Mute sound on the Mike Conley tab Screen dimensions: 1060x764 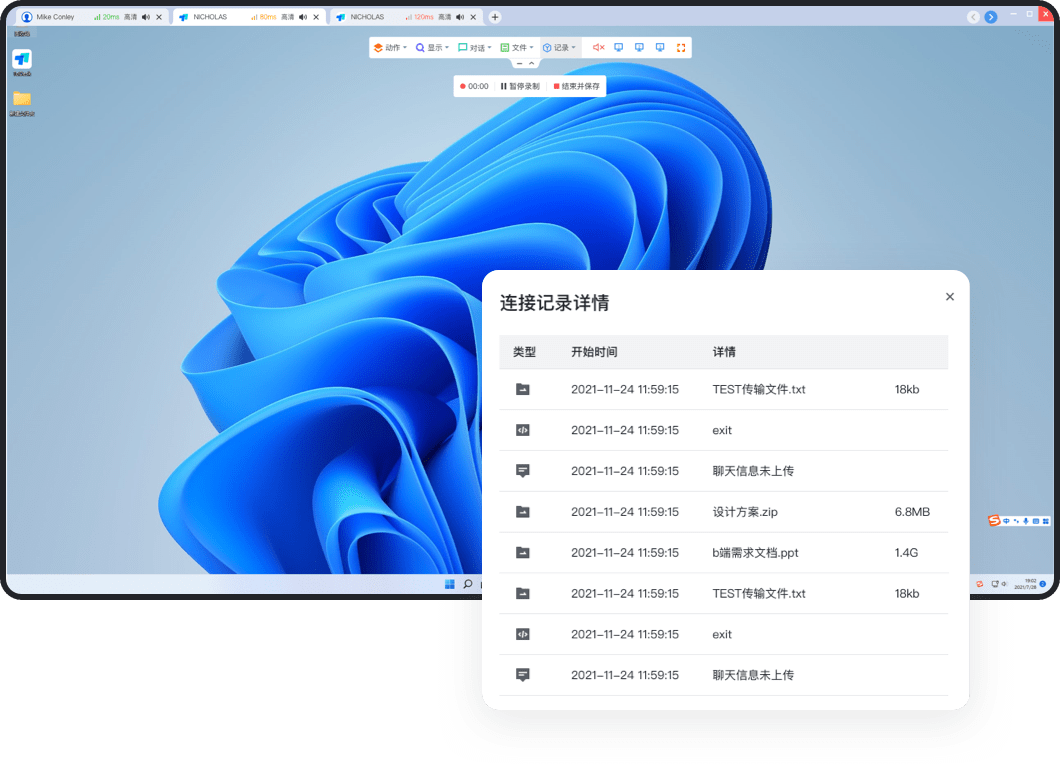pos(146,17)
